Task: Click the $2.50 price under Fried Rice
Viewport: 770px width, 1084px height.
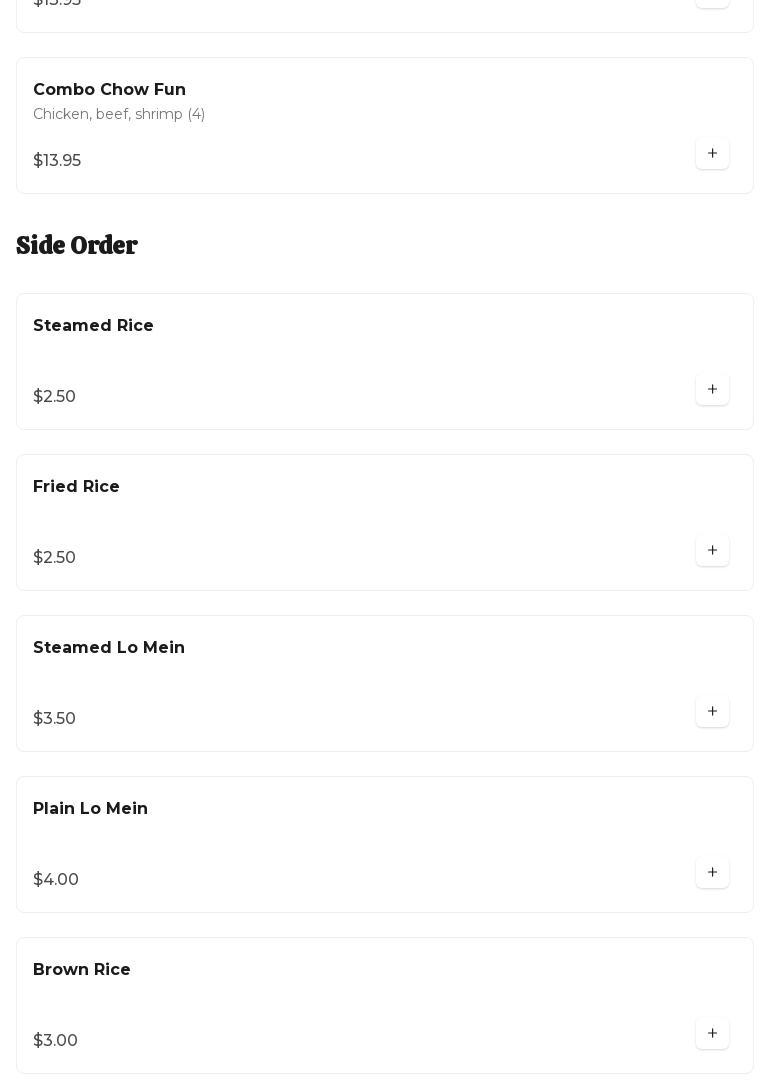Action: click(x=55, y=558)
